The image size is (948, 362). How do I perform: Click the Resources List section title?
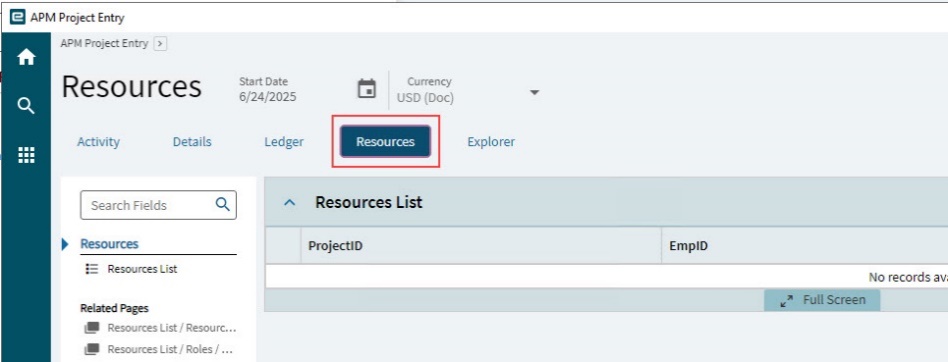click(369, 202)
